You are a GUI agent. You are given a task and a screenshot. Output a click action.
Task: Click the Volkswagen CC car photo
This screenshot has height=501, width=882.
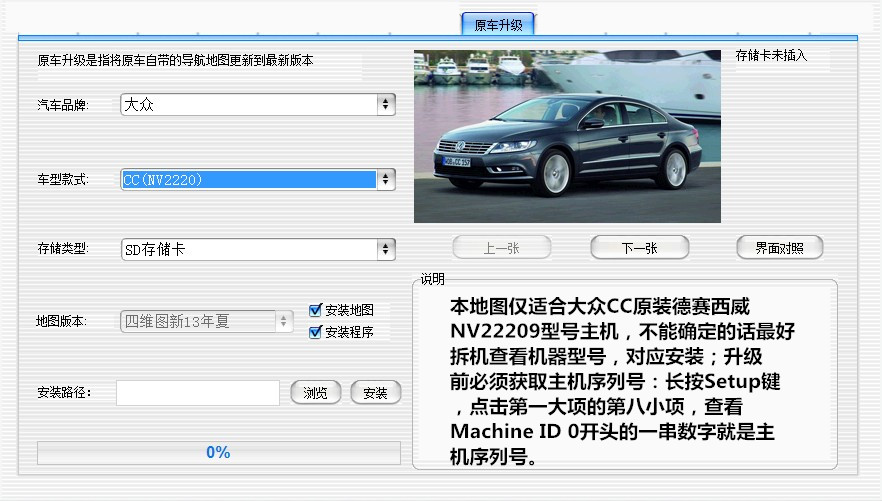[567, 136]
